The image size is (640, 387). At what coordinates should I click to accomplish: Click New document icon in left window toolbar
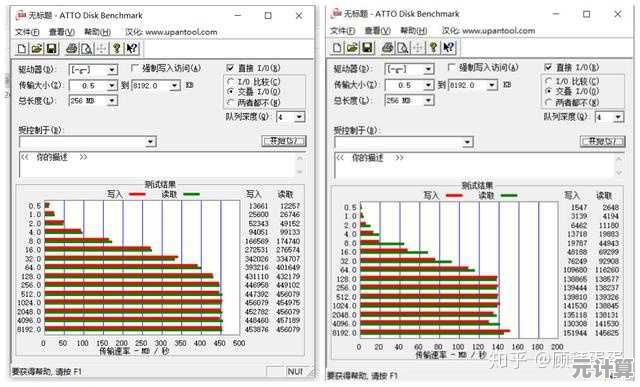tap(22, 49)
